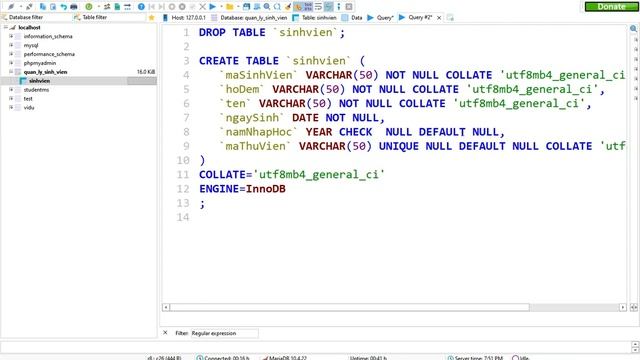Expand the test database node

click(11, 99)
